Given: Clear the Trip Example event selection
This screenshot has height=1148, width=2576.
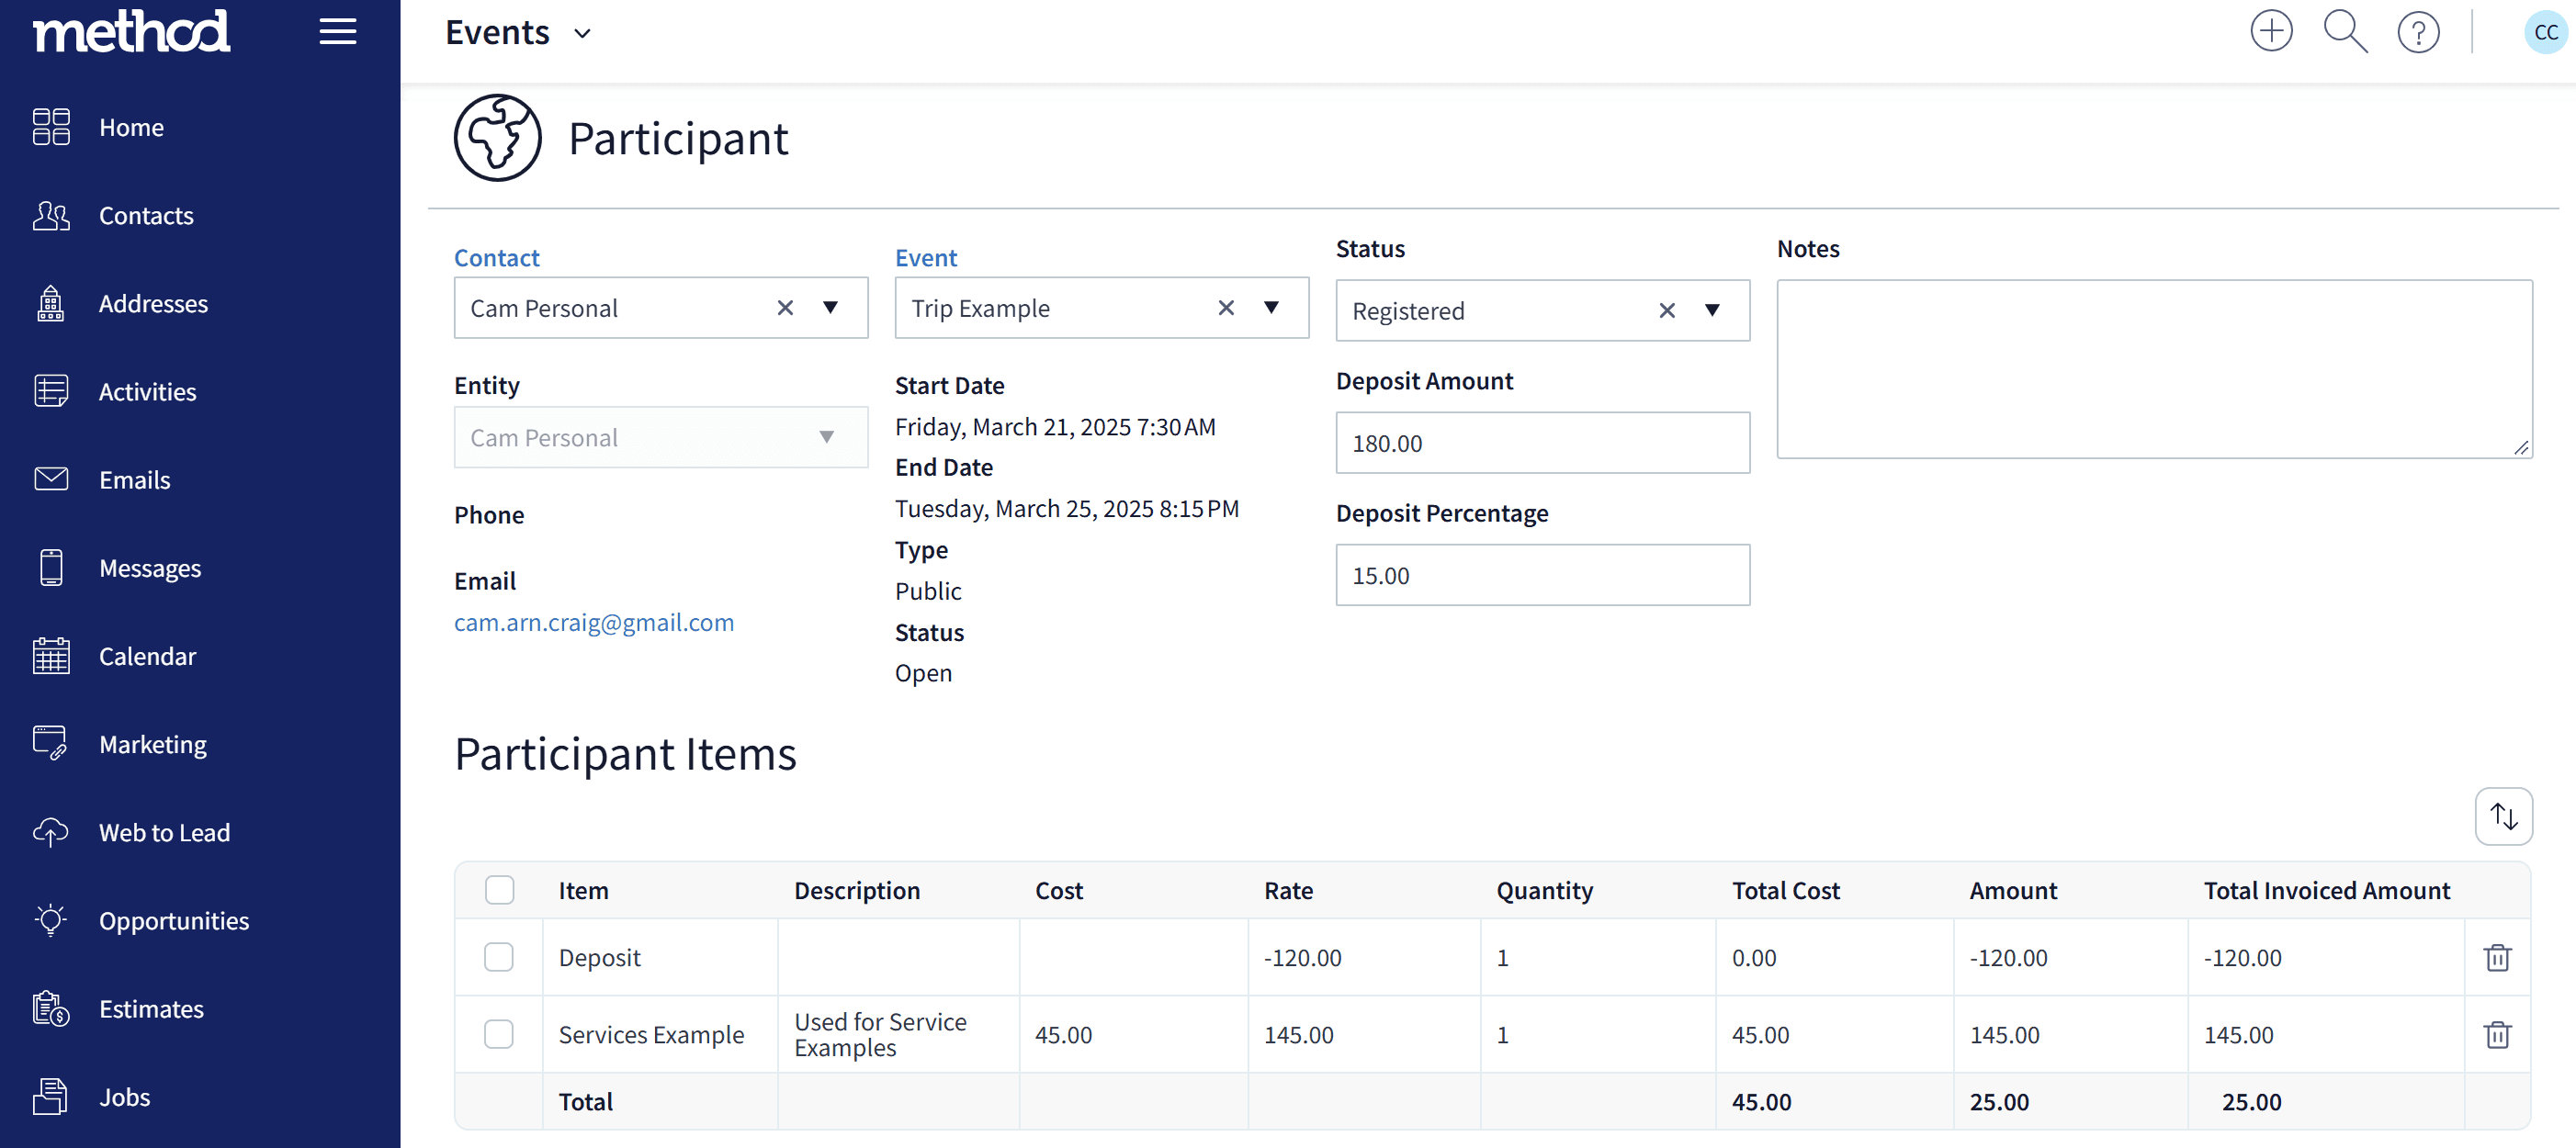Looking at the screenshot, I should [x=1226, y=308].
